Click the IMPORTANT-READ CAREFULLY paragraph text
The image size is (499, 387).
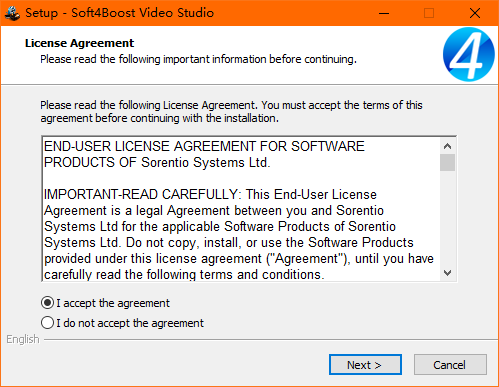pos(239,234)
